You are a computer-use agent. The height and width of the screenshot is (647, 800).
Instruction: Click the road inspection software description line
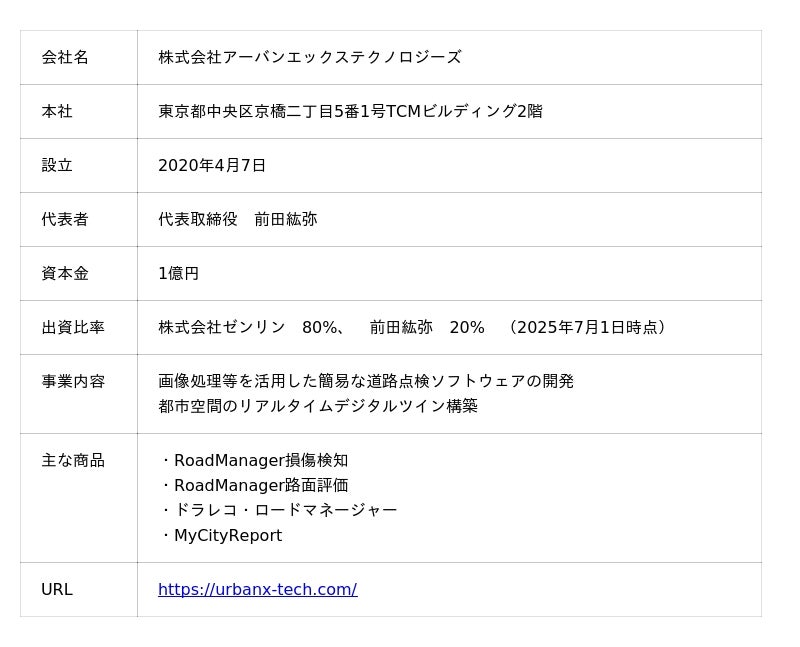click(x=366, y=381)
